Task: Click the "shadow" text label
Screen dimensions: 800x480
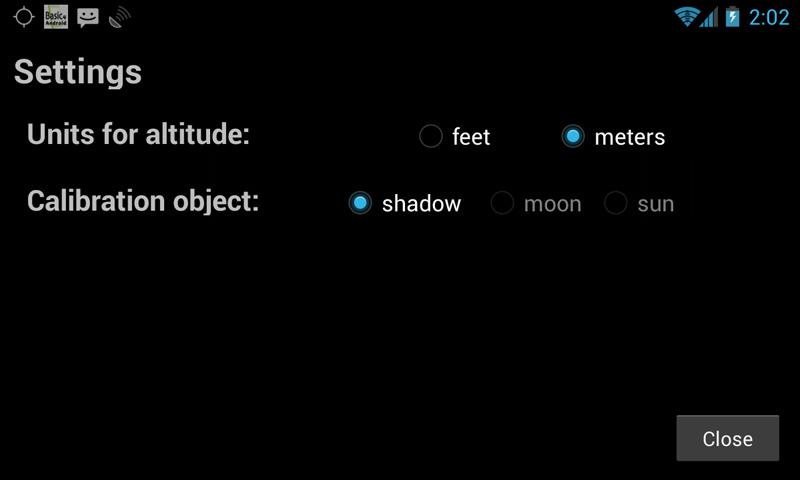Action: tap(421, 204)
